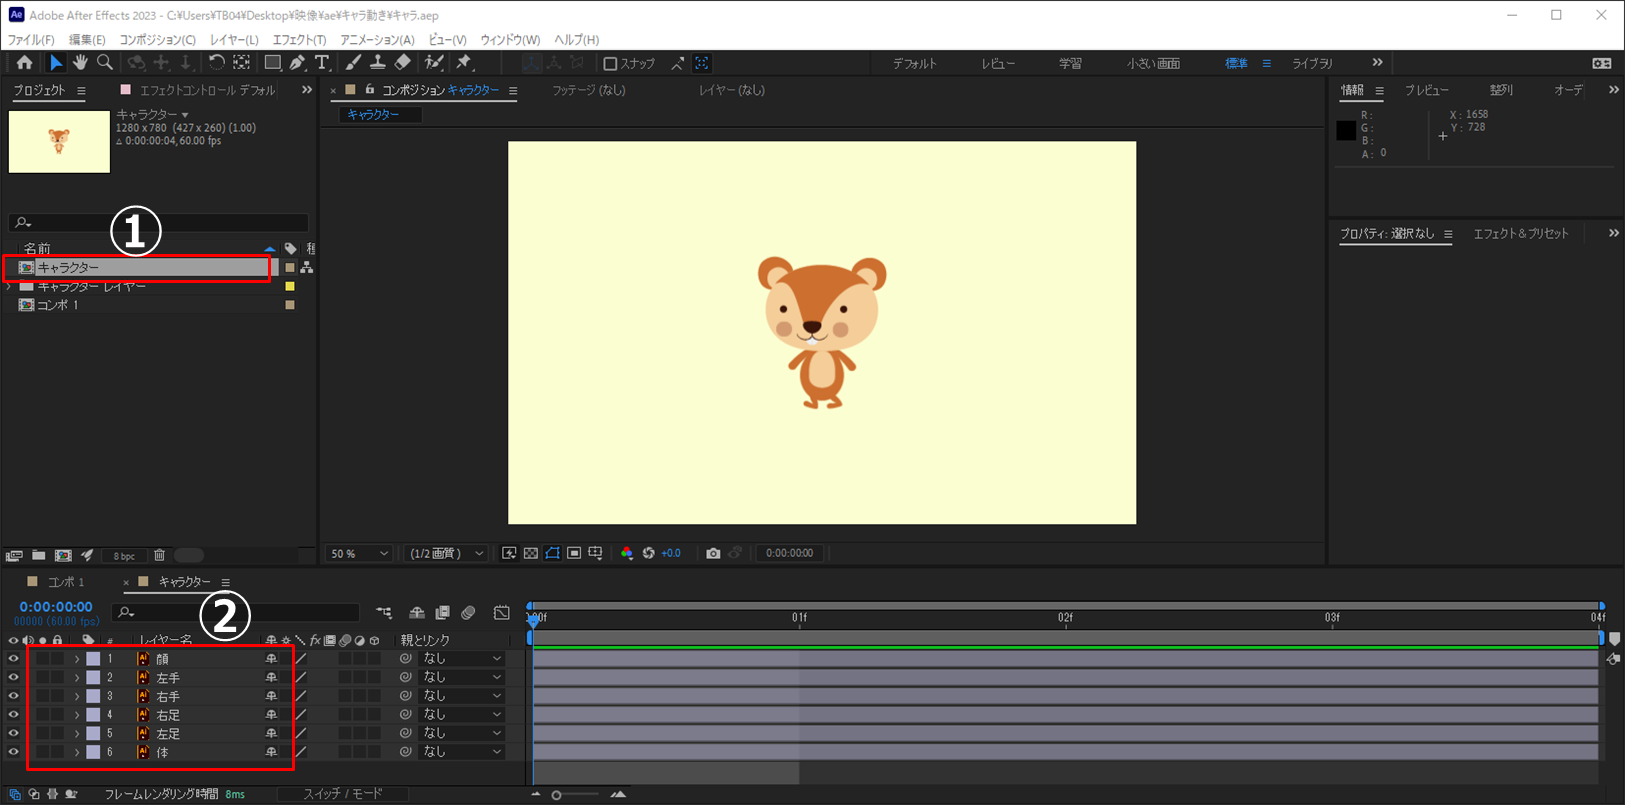
Task: Open the 50% magnification dropdown
Action: [x=359, y=553]
